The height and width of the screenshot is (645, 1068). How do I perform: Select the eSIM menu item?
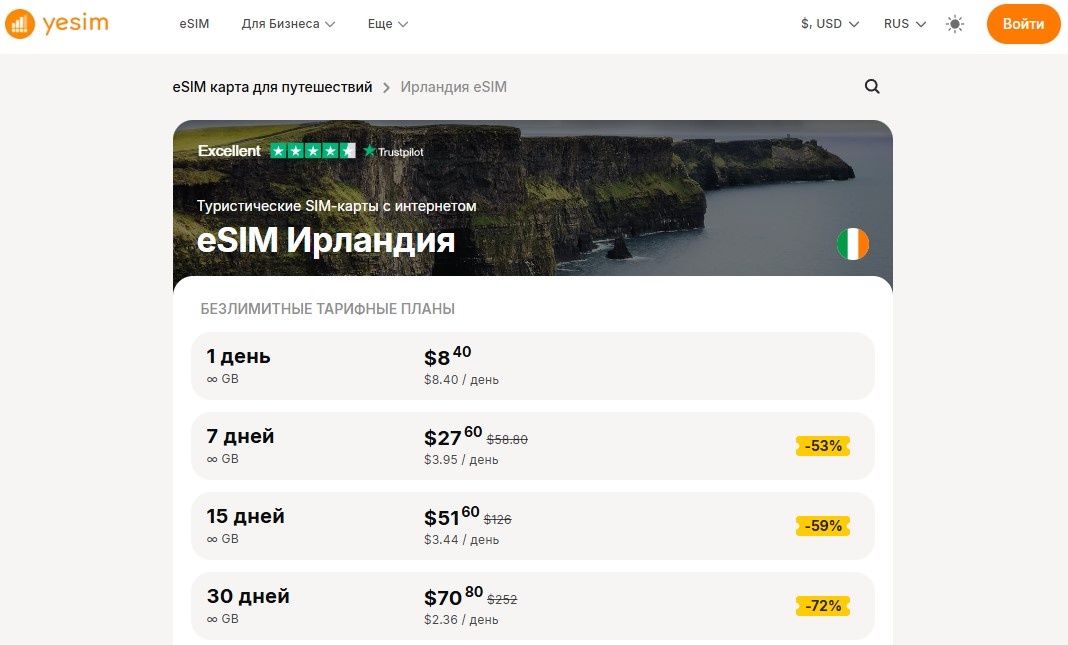coord(194,23)
